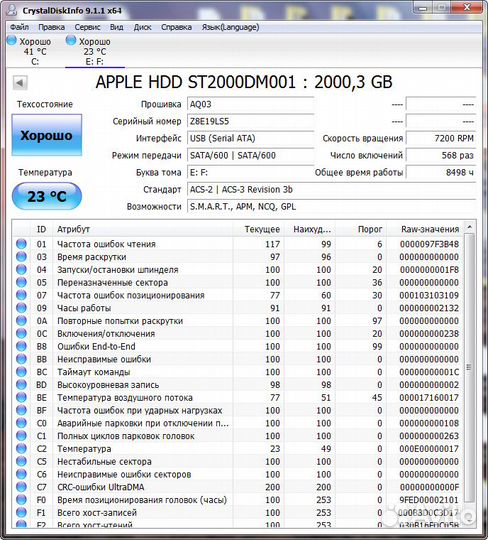
Task: Click the Прошивка field AQ03
Action: coord(250,104)
